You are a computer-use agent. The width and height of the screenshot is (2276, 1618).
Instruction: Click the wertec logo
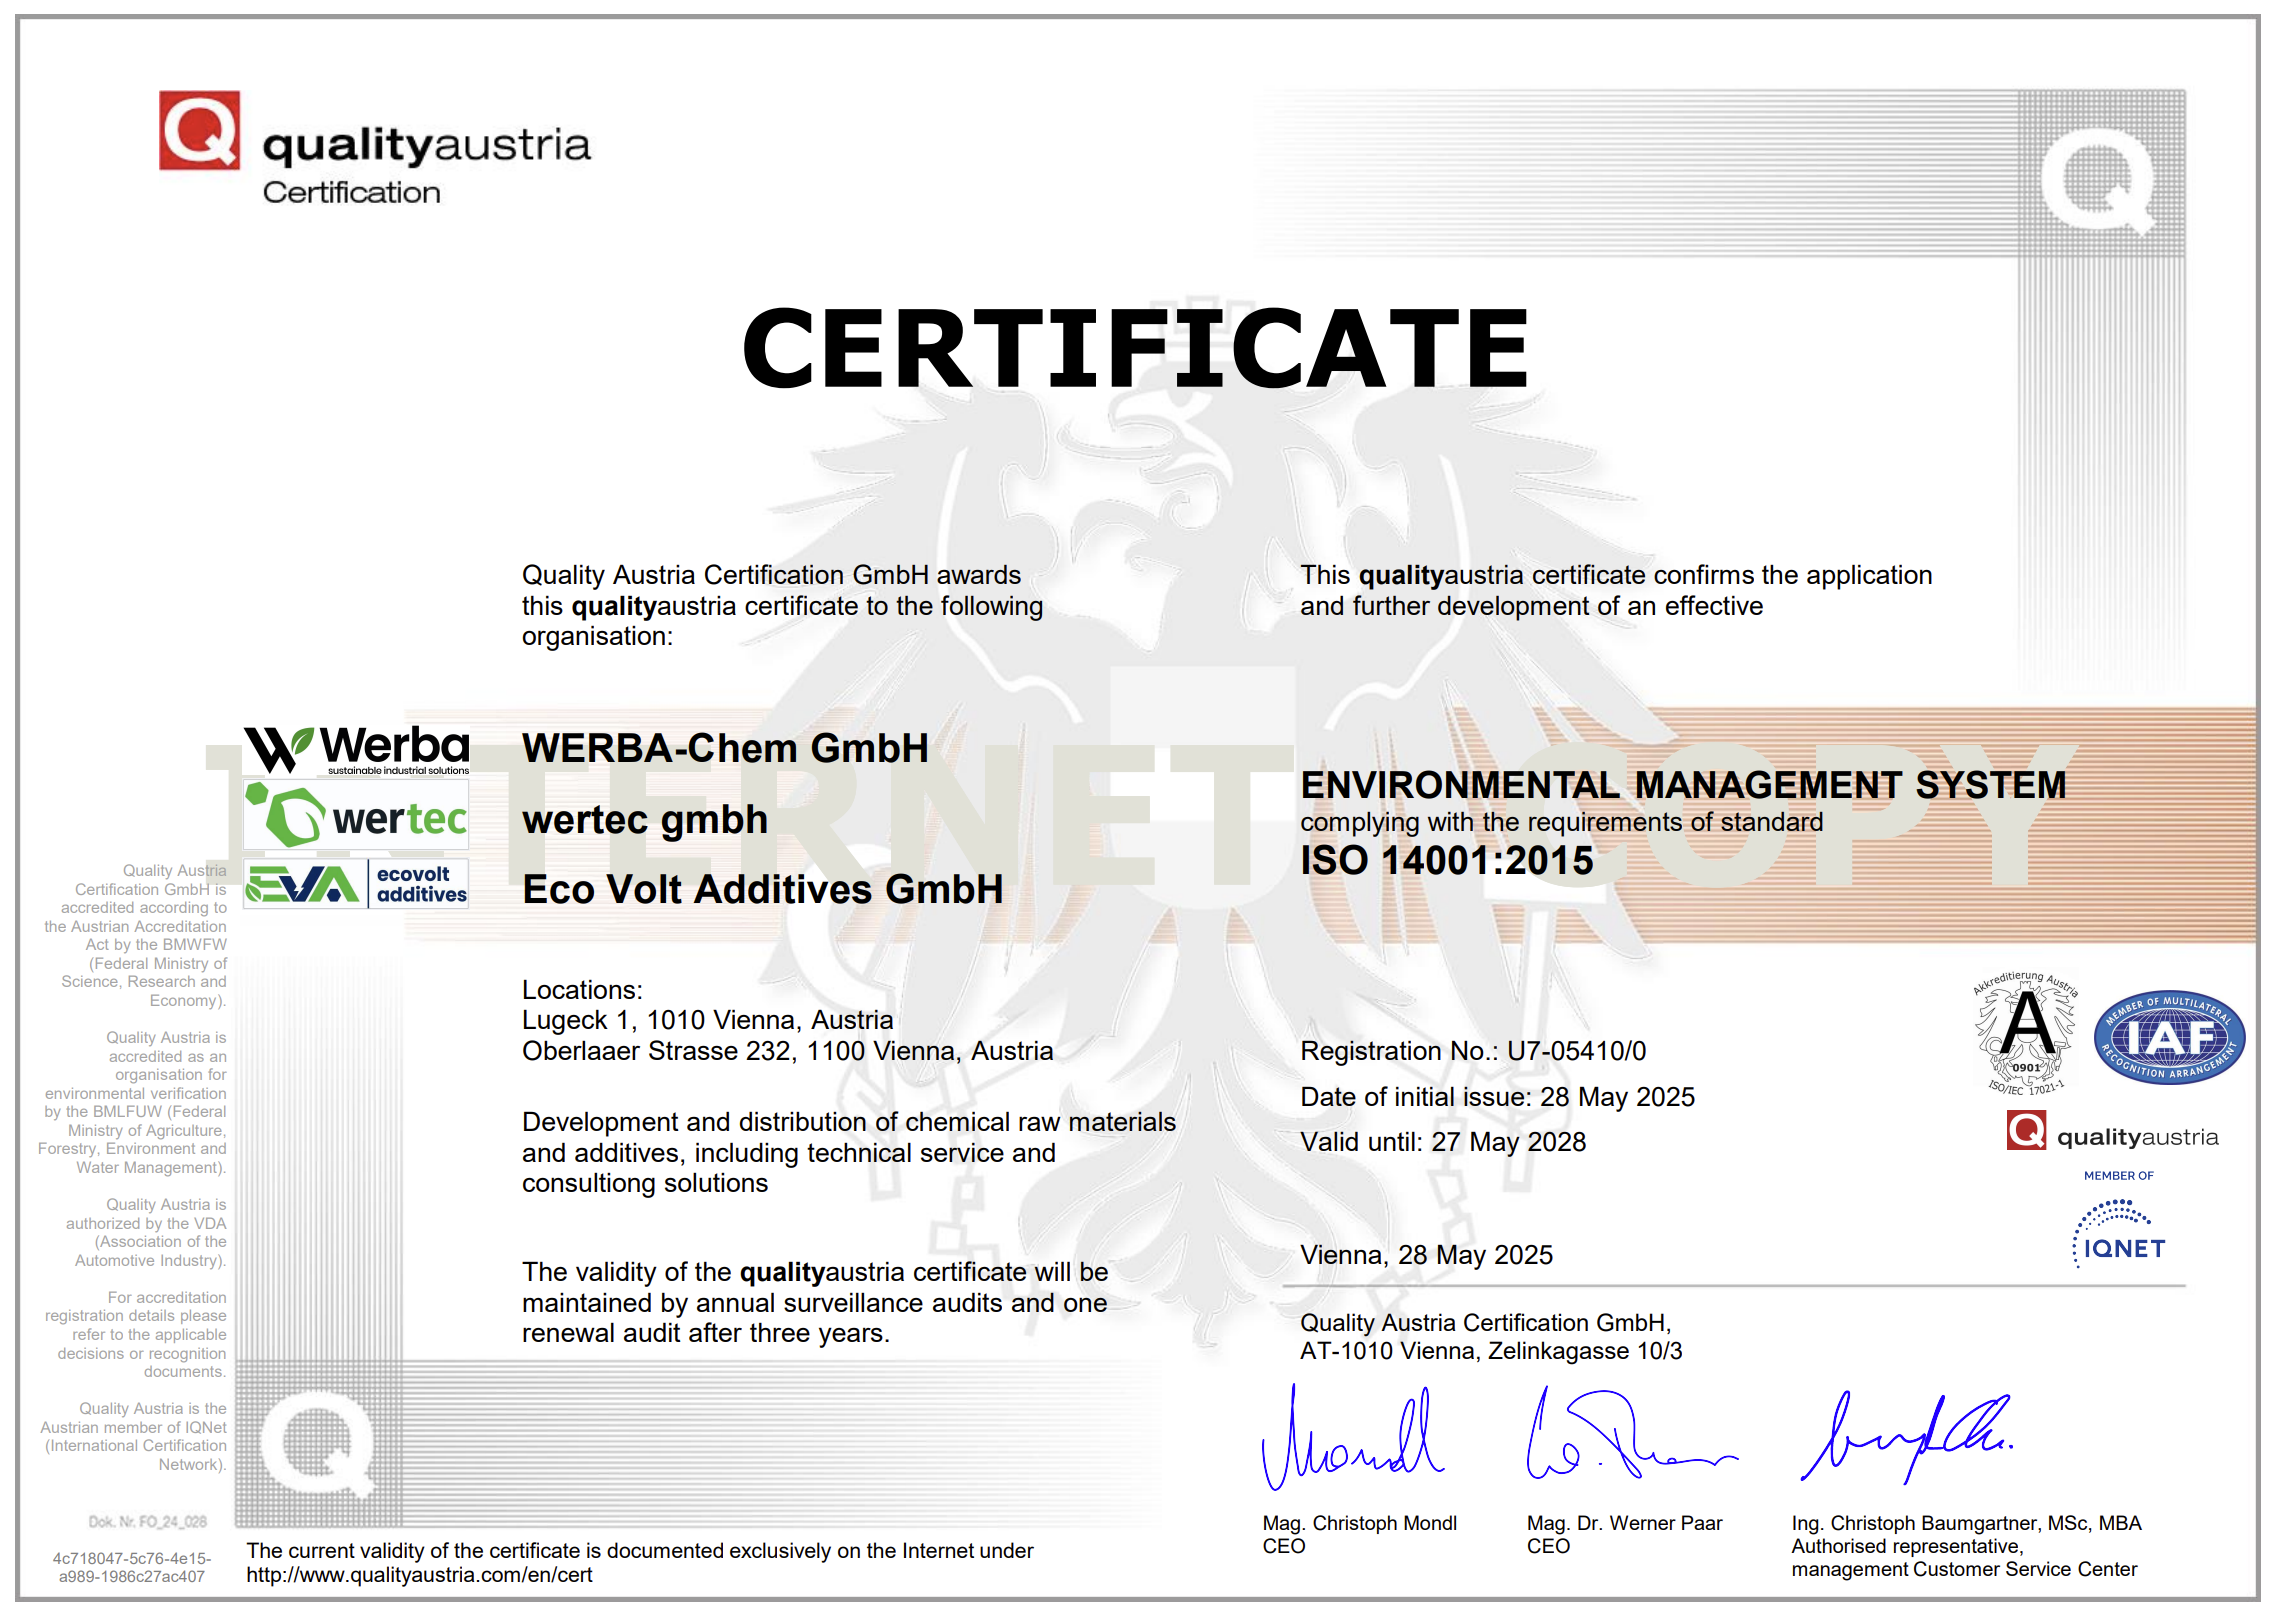coord(357,817)
